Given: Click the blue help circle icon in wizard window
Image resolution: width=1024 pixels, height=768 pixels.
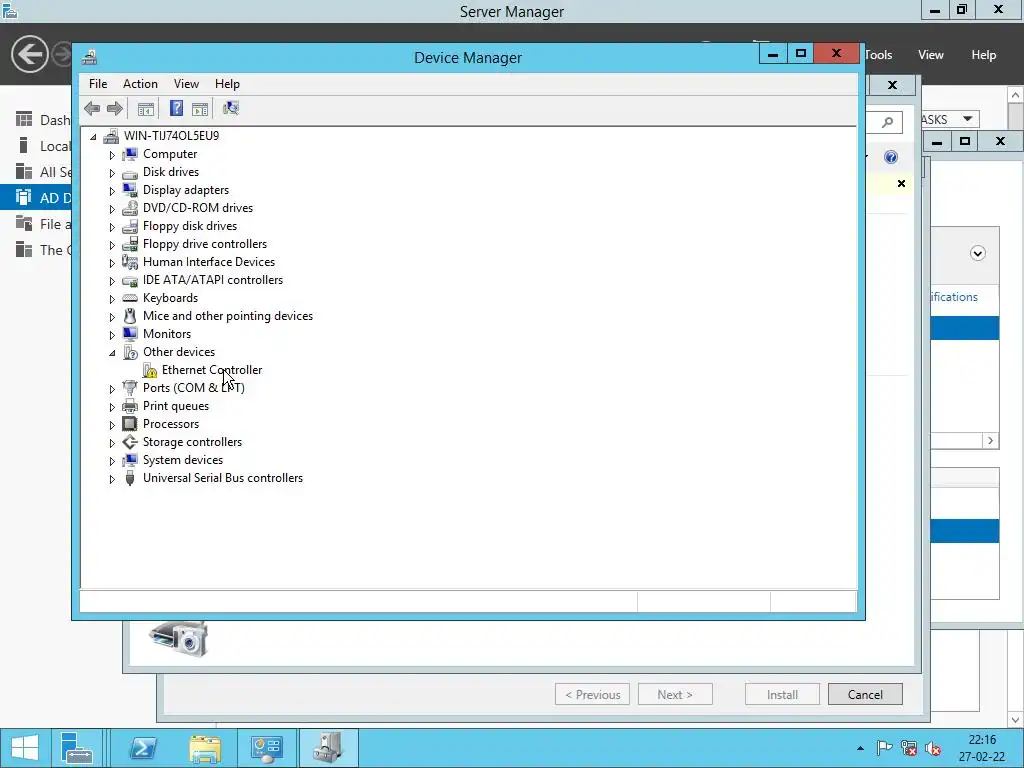Looking at the screenshot, I should 891,157.
